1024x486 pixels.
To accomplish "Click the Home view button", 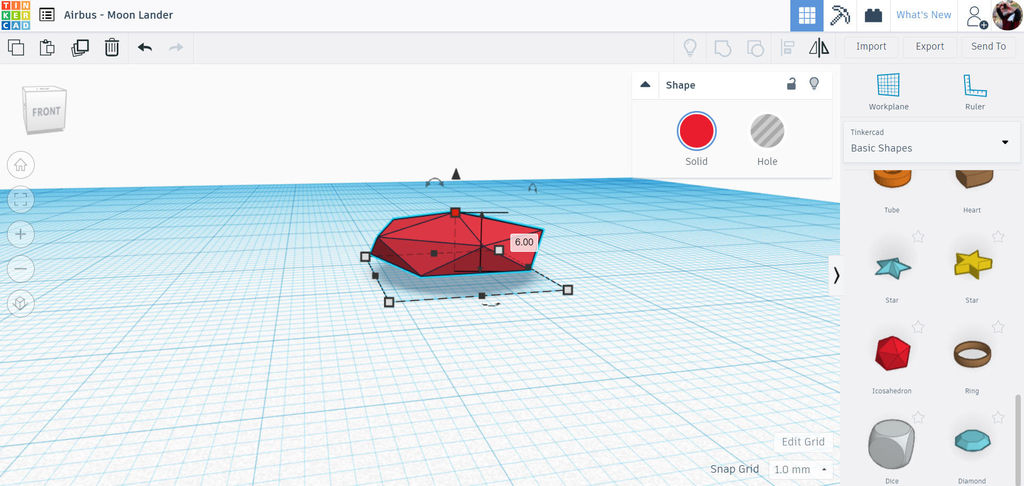I will click(20, 165).
